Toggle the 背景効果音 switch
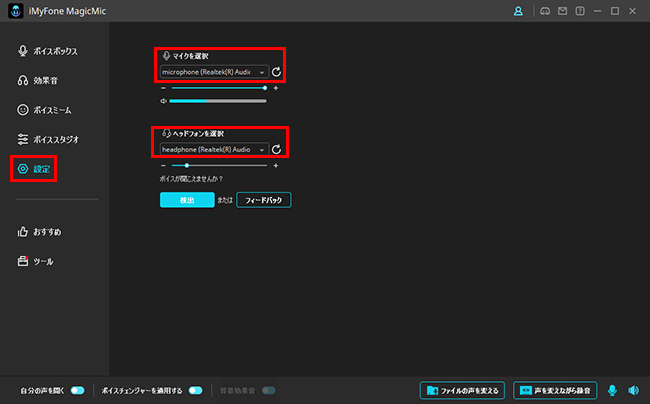This screenshot has height=404, width=650. [269, 390]
